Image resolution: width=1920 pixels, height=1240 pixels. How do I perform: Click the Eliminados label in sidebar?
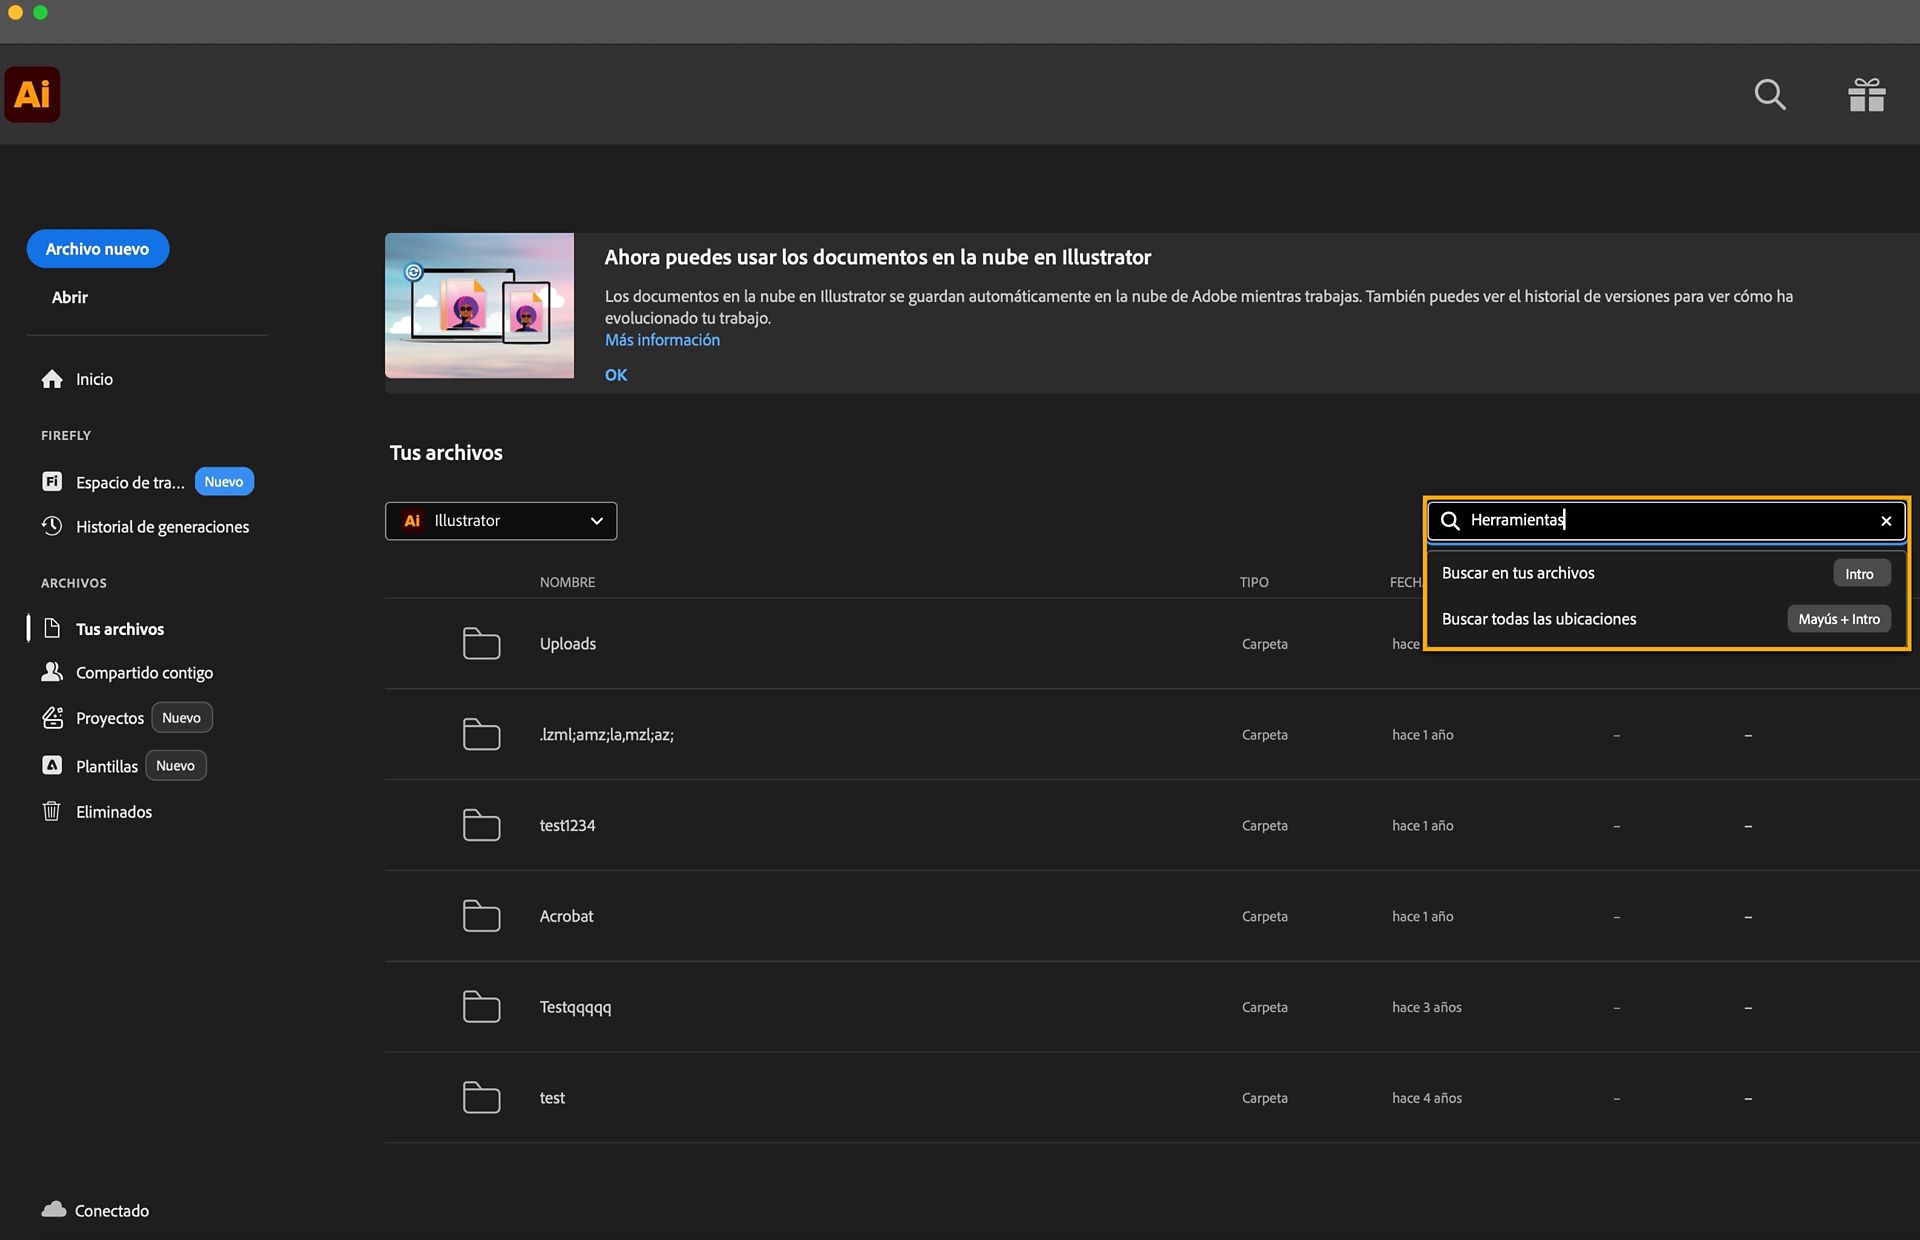[114, 812]
